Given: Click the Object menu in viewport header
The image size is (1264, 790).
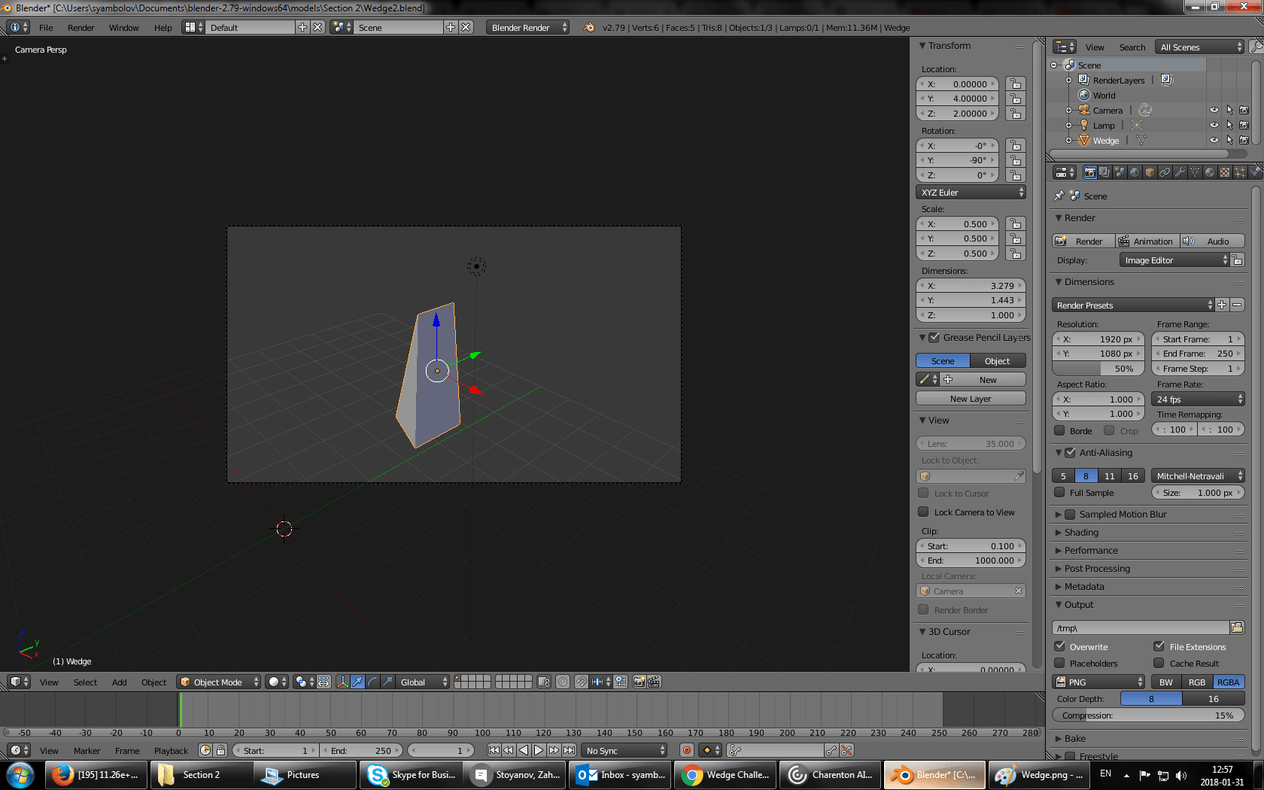Looking at the screenshot, I should (153, 681).
